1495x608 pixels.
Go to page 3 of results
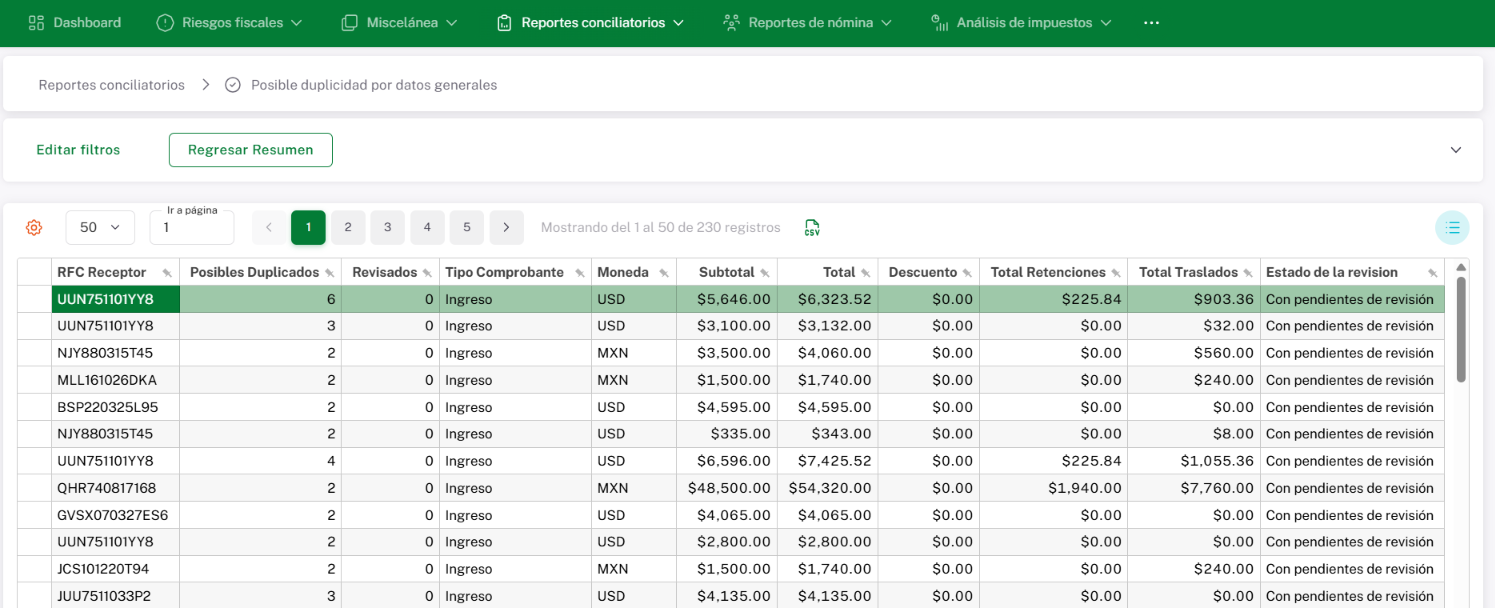click(x=387, y=228)
